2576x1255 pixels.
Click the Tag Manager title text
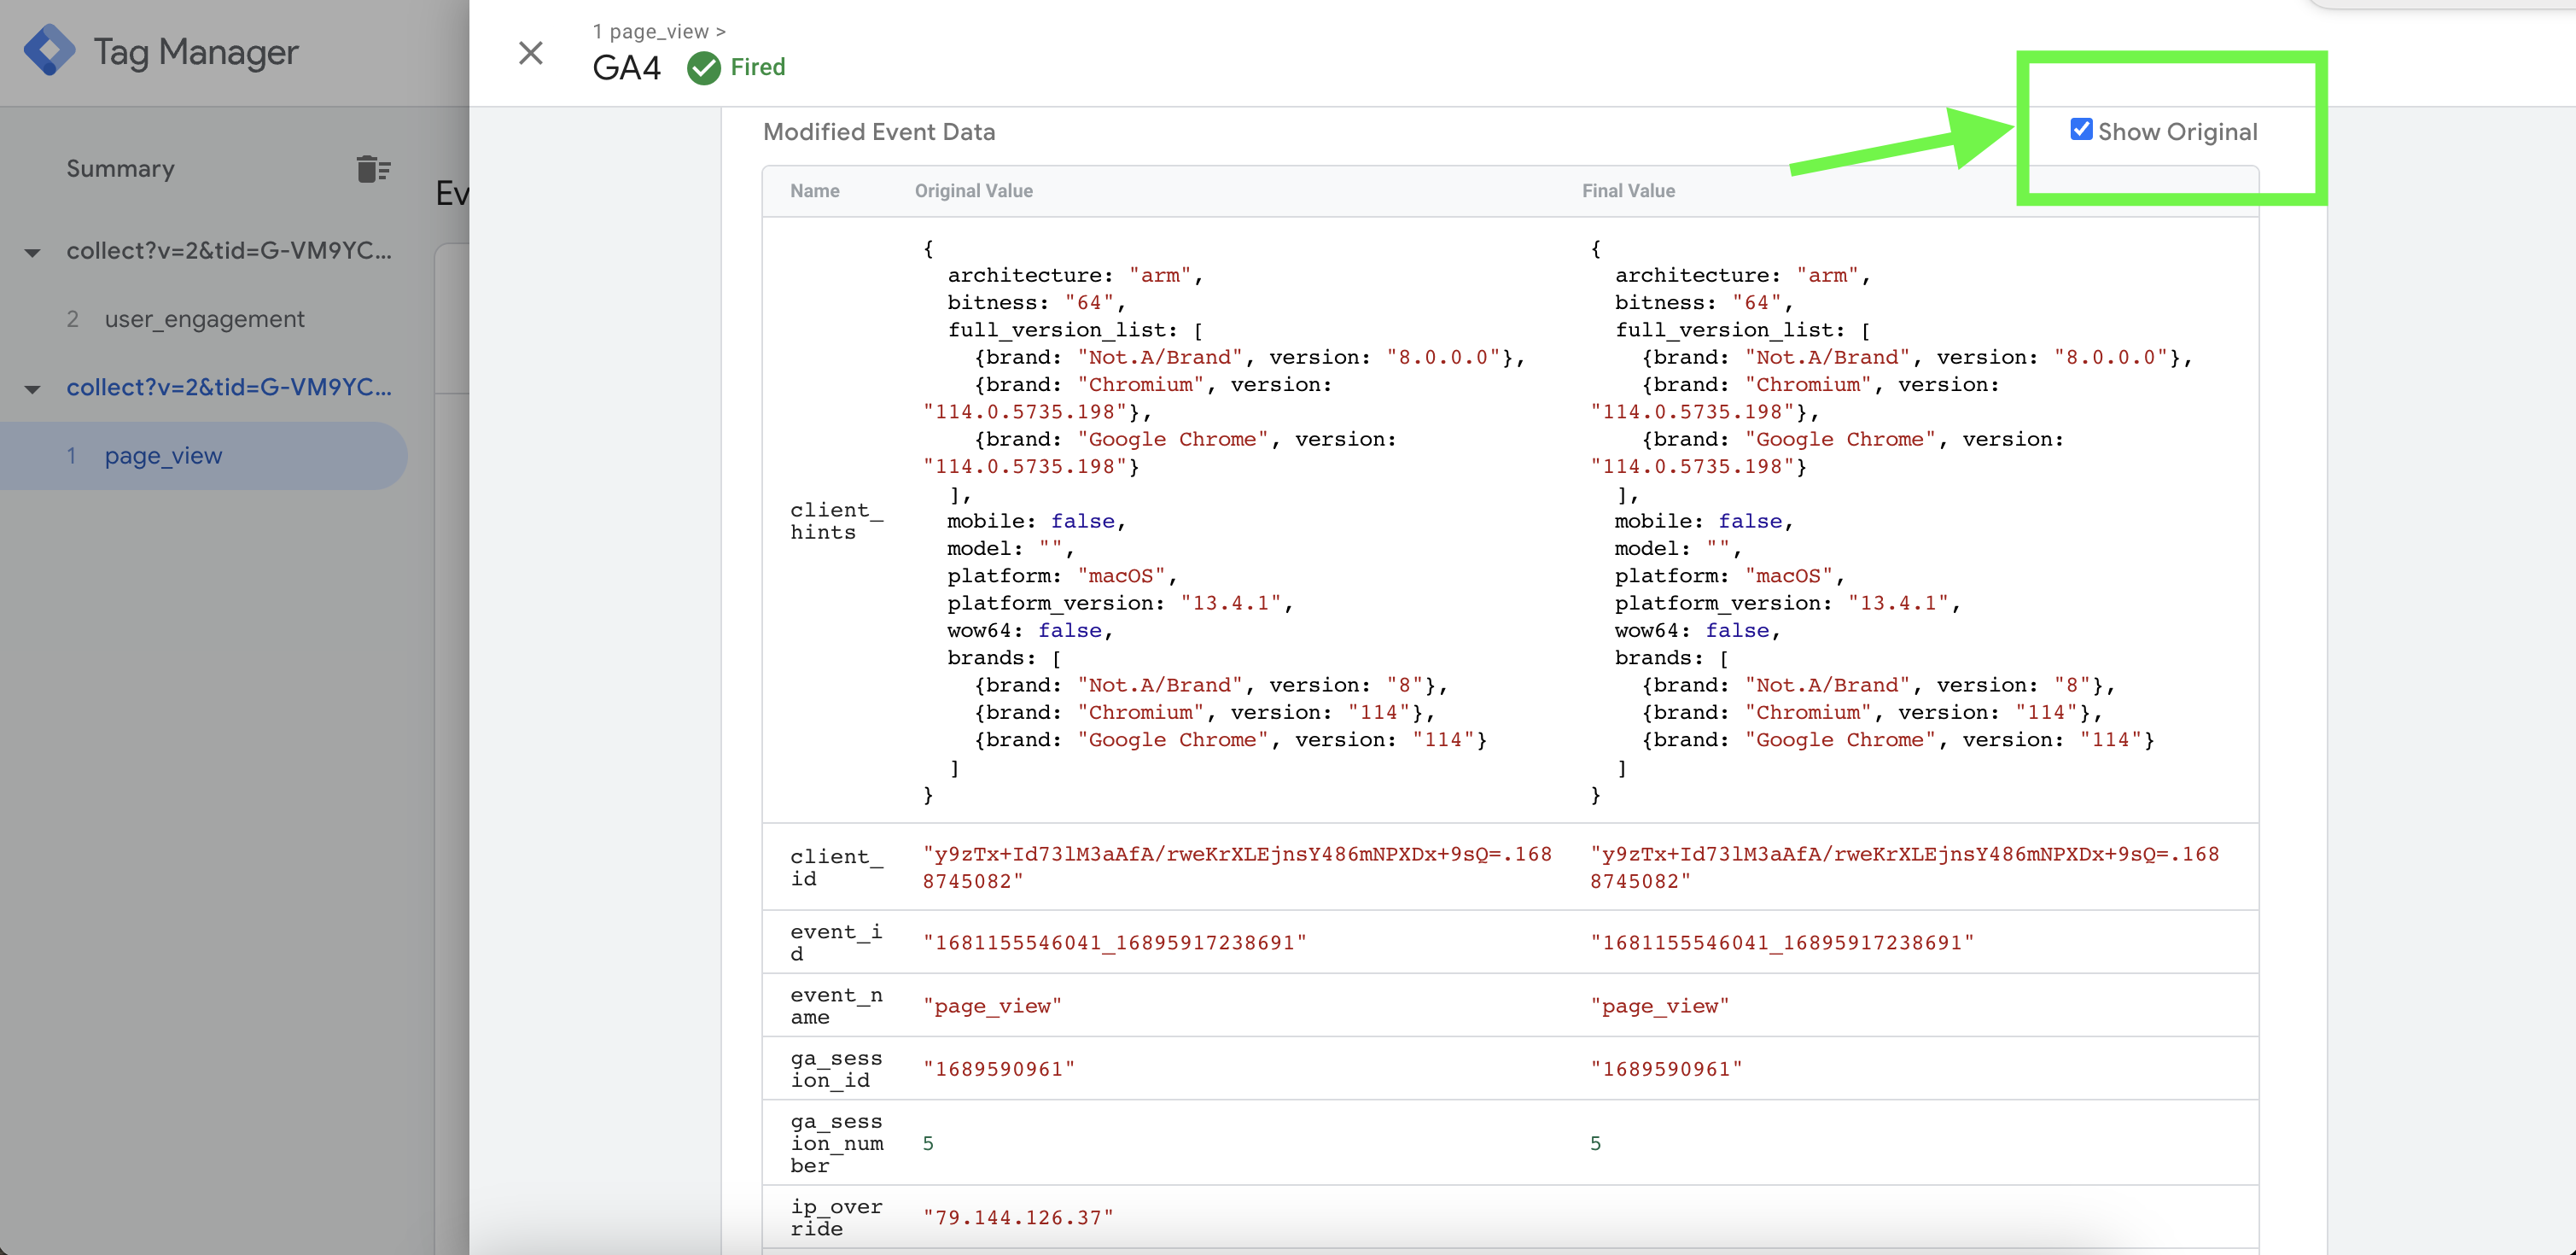(x=196, y=52)
